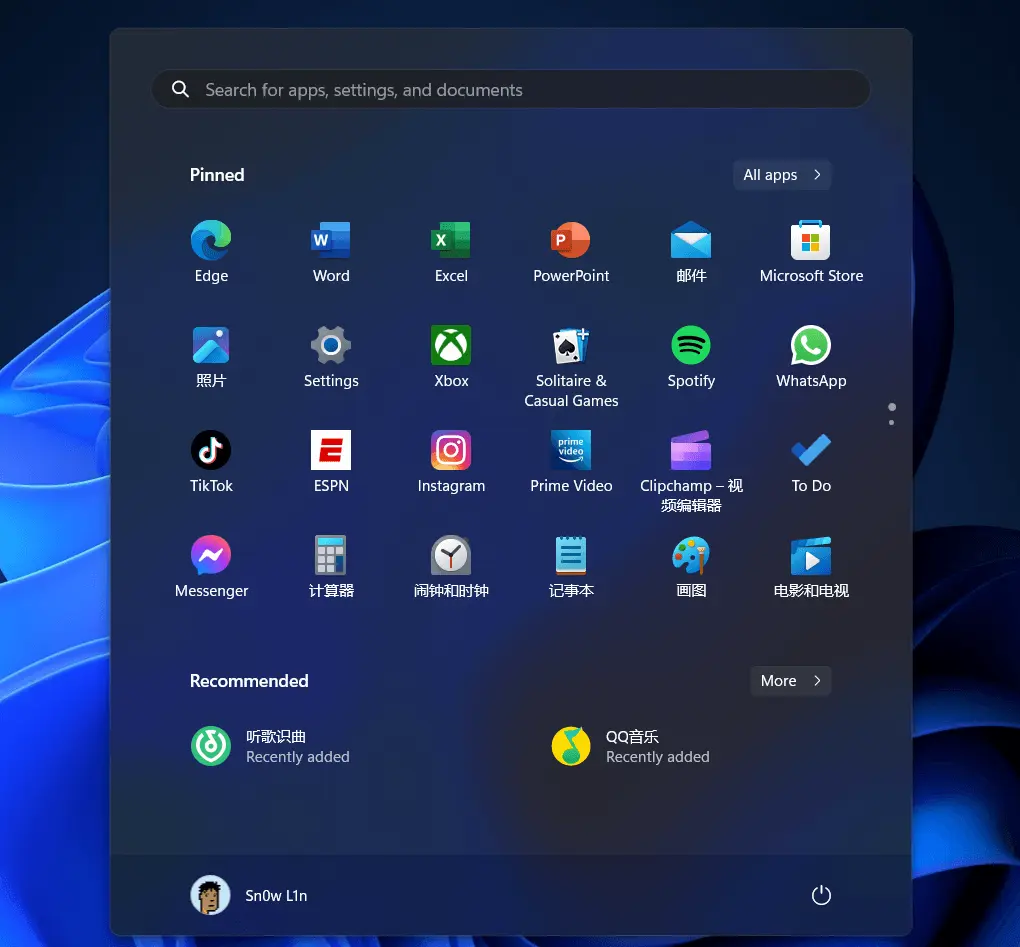Start PowerPoint from pinned apps
The image size is (1020, 947).
click(x=571, y=251)
